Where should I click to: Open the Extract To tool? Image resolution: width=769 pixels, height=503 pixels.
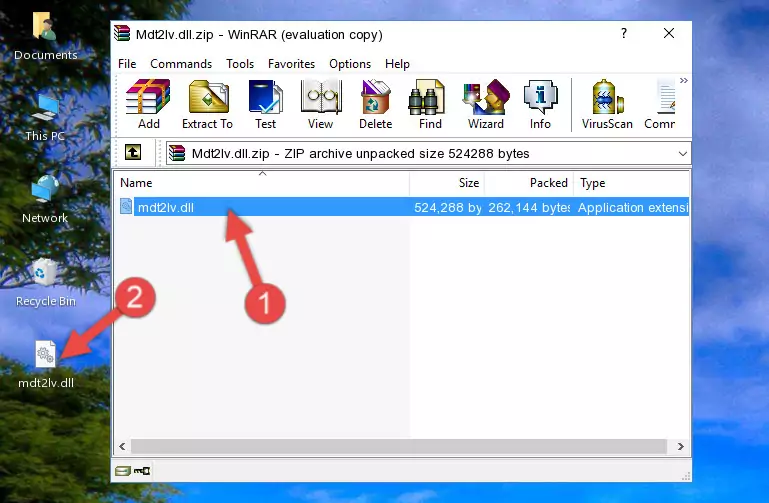coord(207,105)
